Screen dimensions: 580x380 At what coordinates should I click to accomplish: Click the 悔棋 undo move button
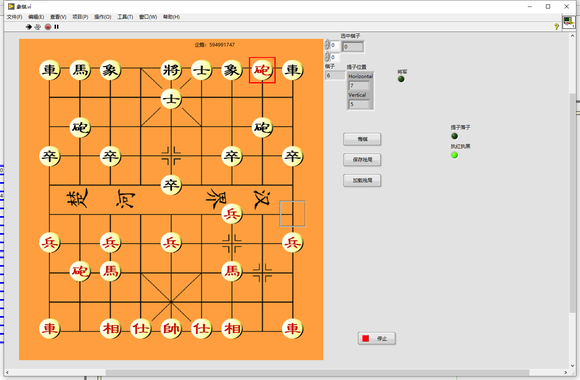click(362, 139)
